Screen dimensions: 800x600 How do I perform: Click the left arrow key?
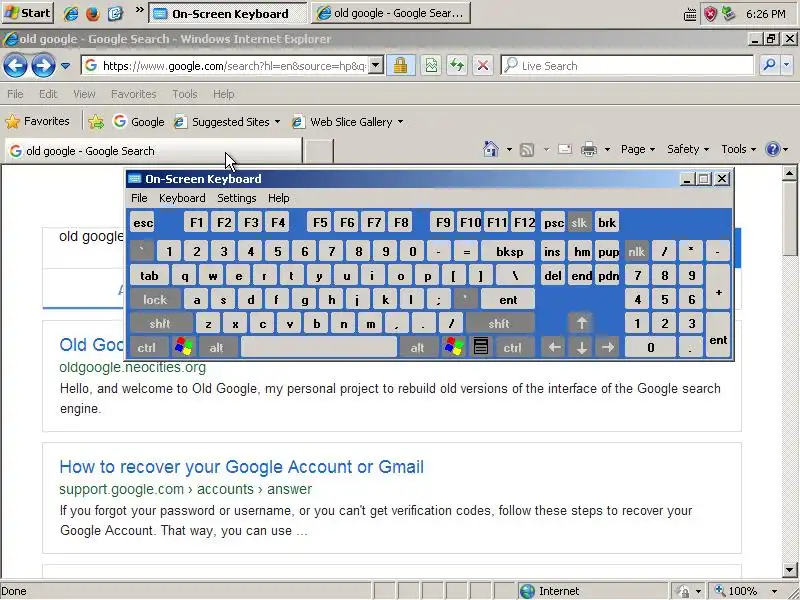tap(555, 347)
